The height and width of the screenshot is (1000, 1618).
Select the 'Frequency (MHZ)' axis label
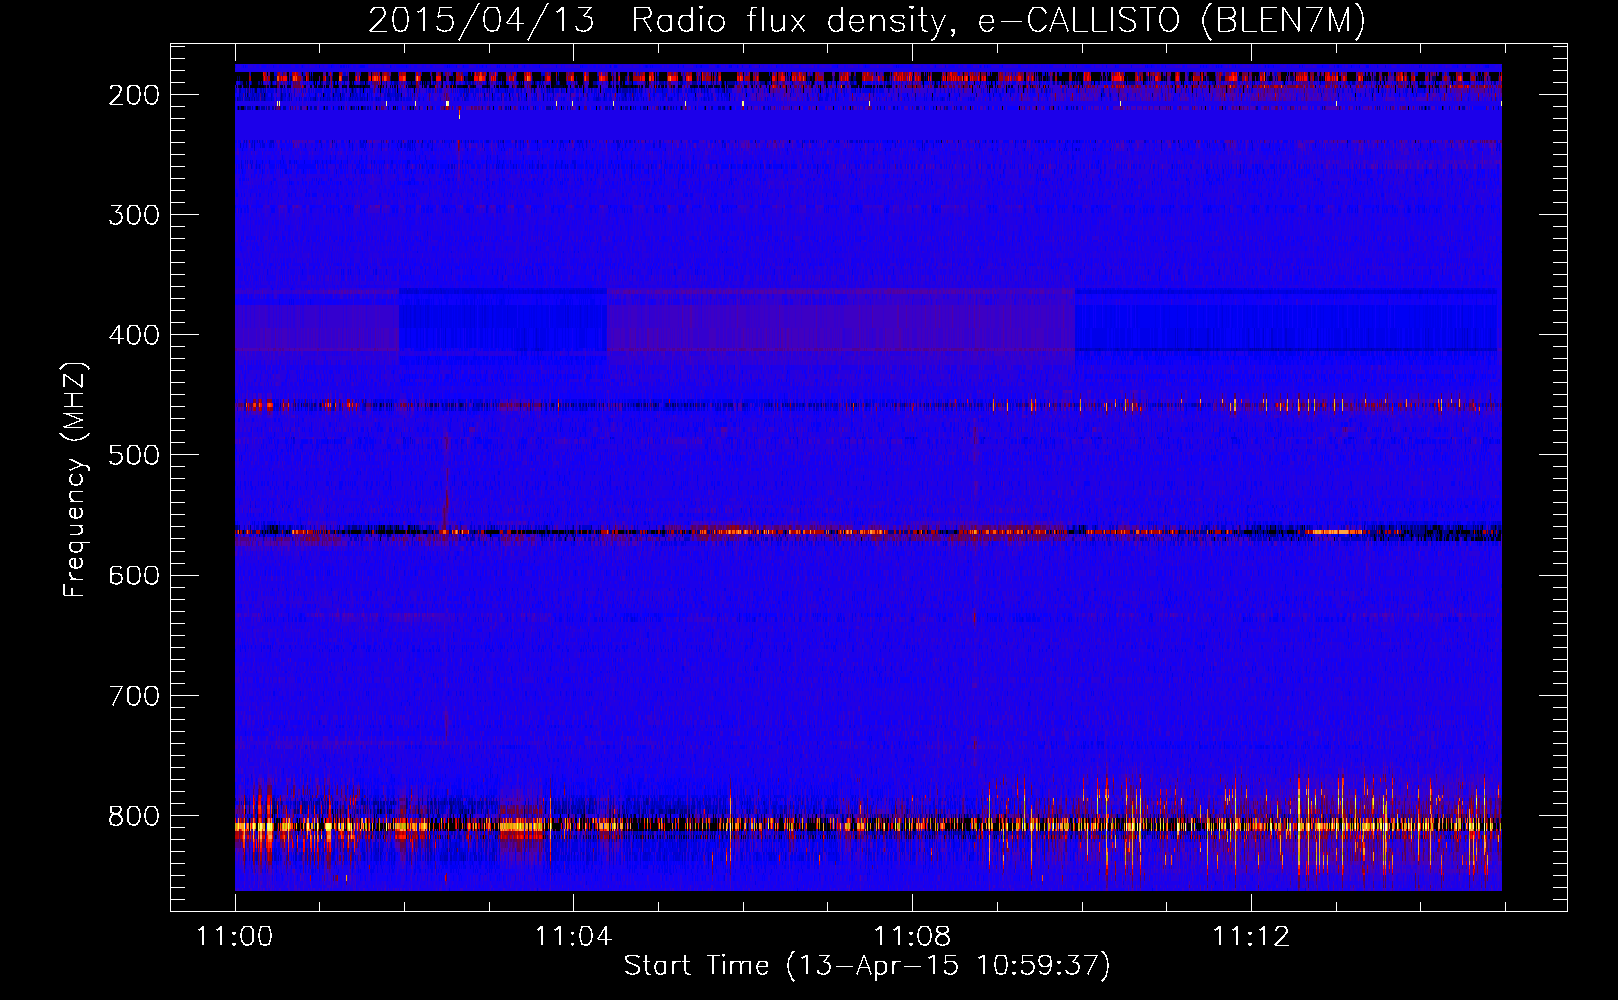tap(75, 479)
